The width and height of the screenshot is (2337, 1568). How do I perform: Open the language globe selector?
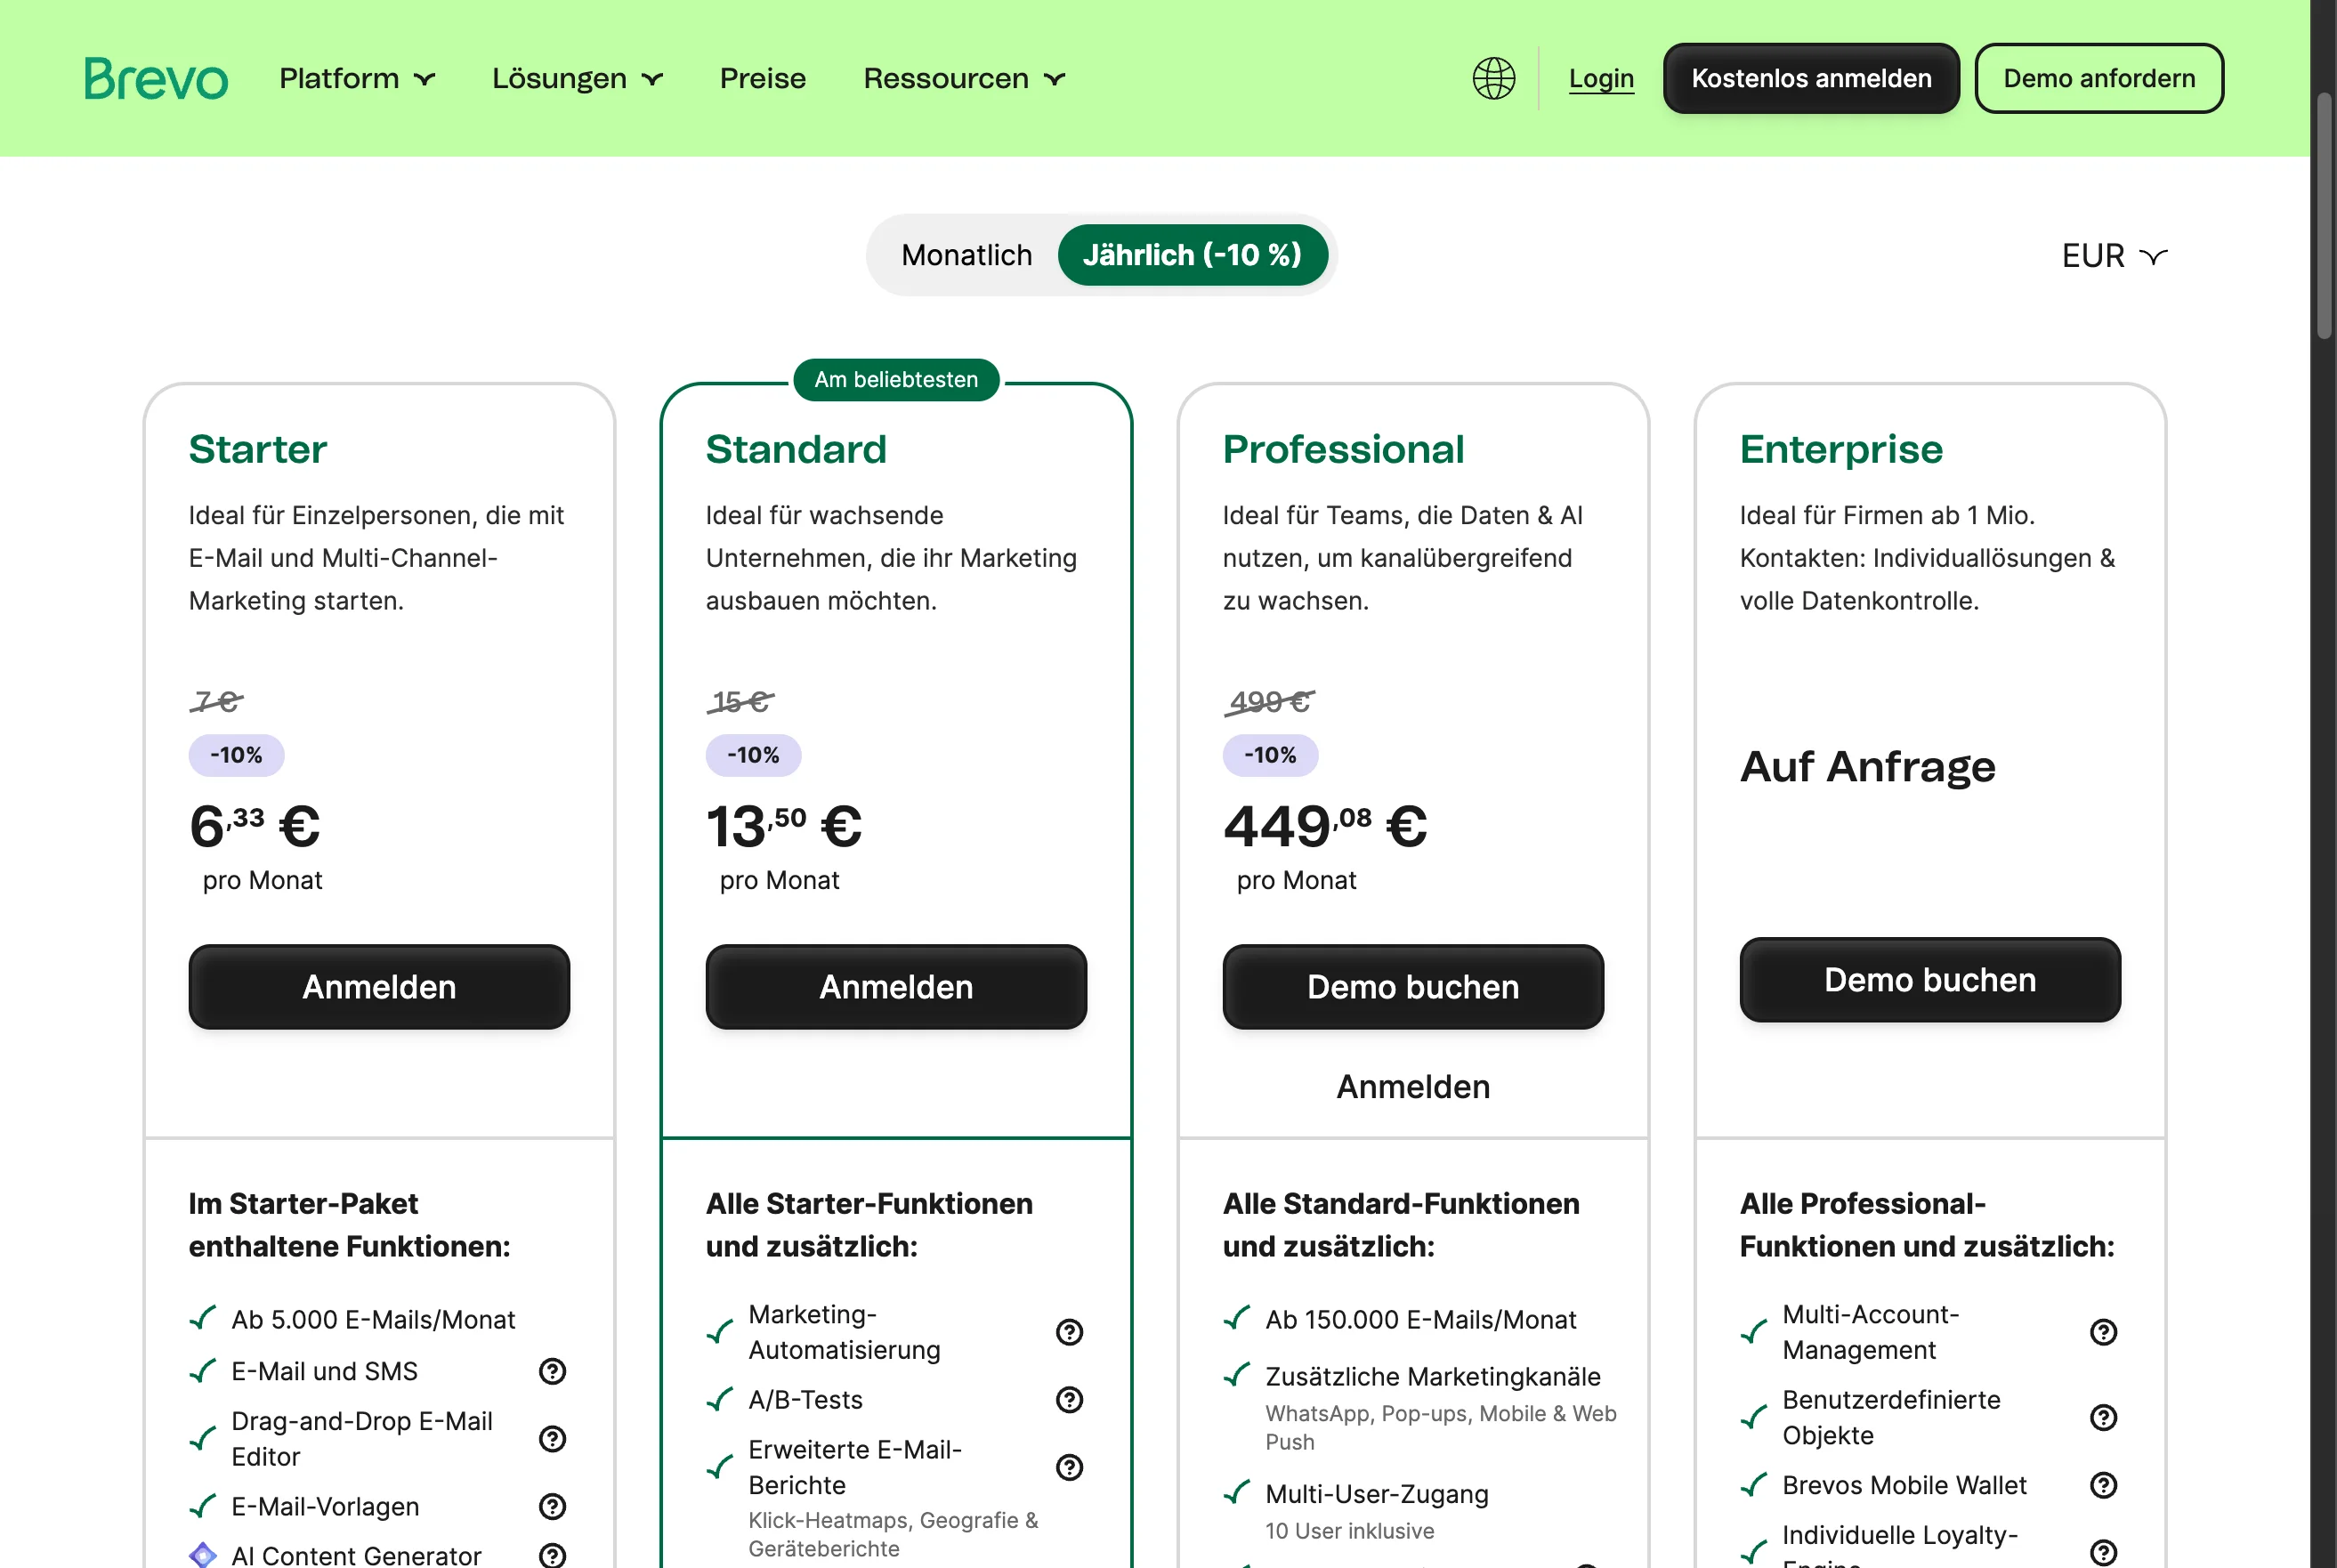pyautogui.click(x=1493, y=78)
